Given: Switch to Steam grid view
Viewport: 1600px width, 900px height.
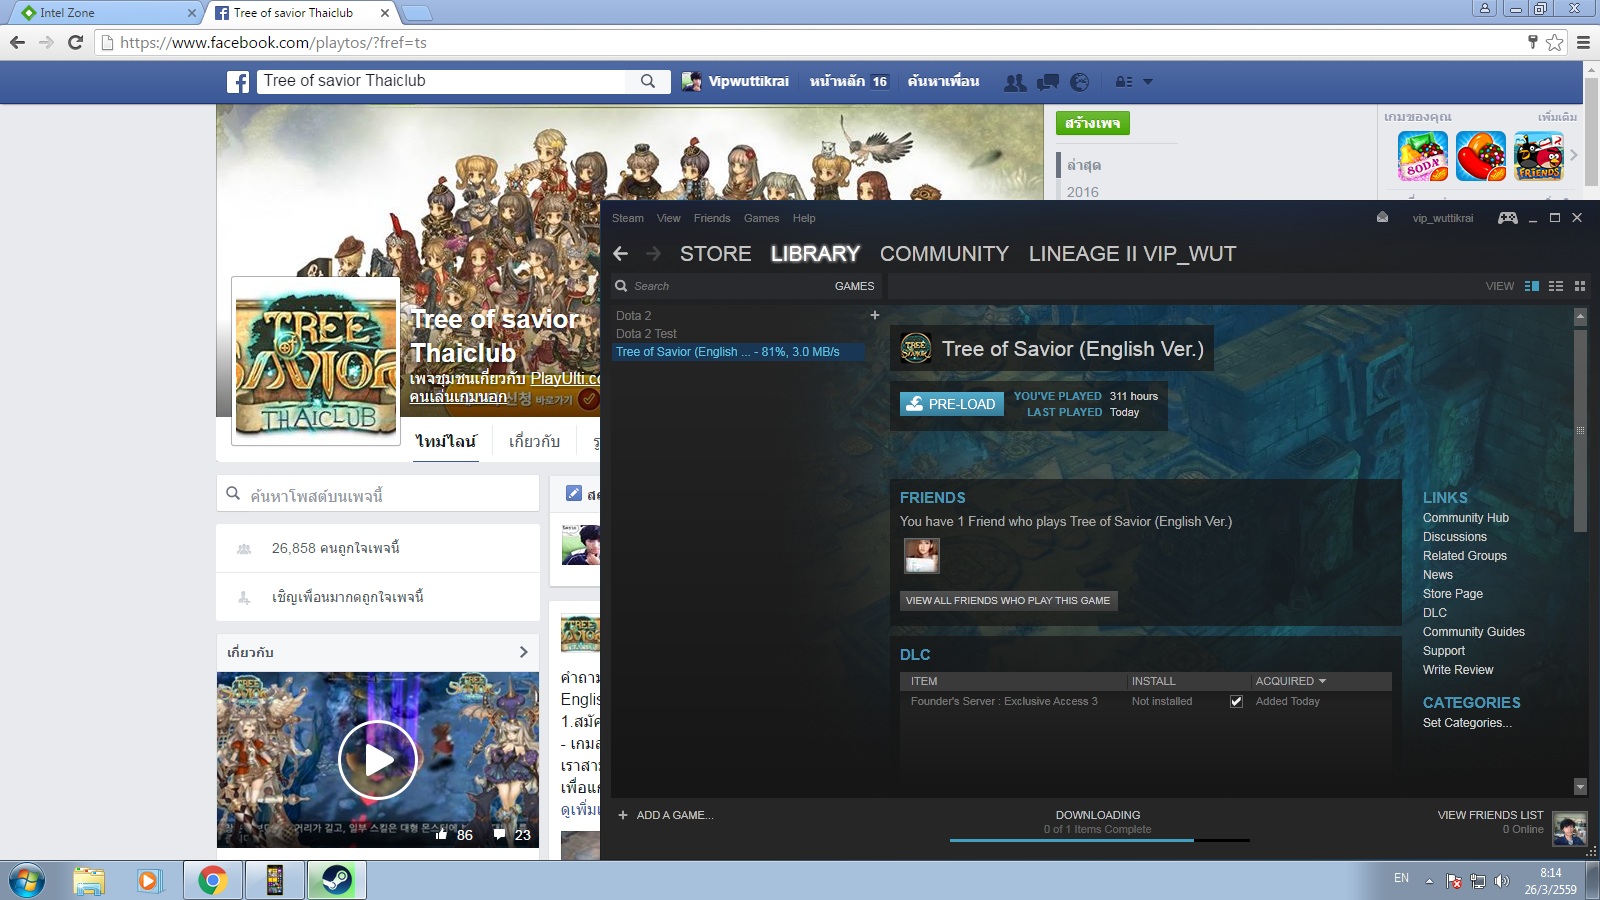Looking at the screenshot, I should [1580, 286].
